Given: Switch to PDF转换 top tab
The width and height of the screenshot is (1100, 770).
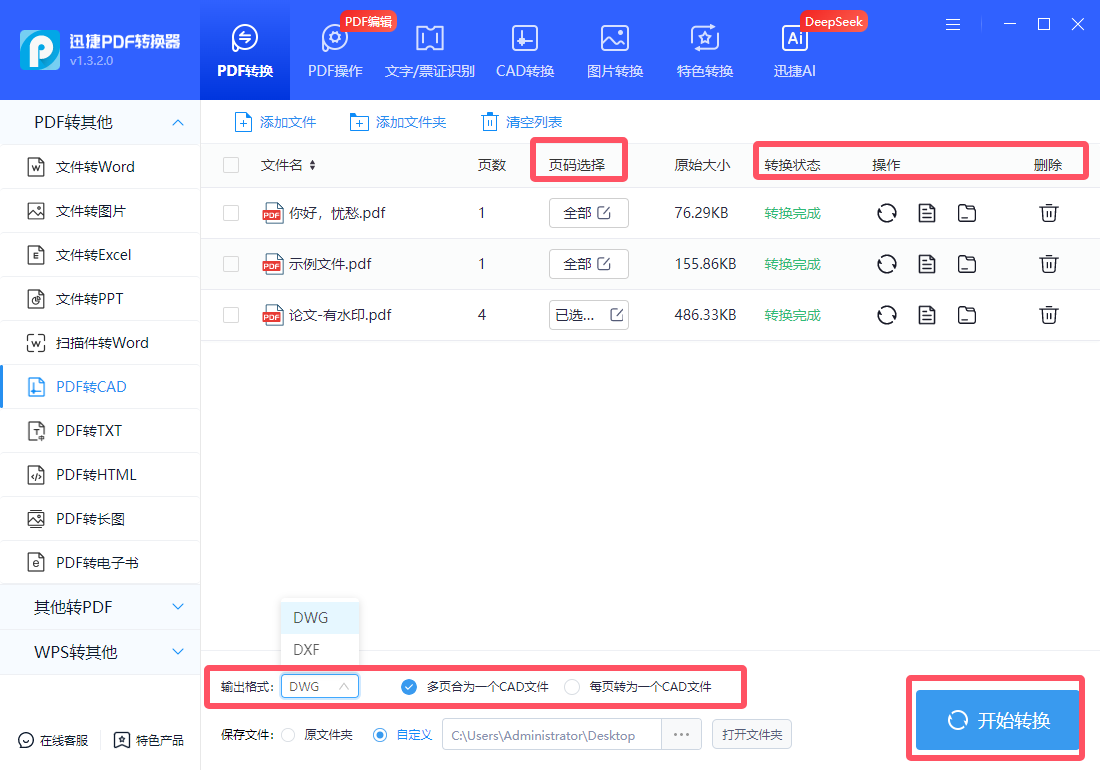Looking at the screenshot, I should coord(245,51).
